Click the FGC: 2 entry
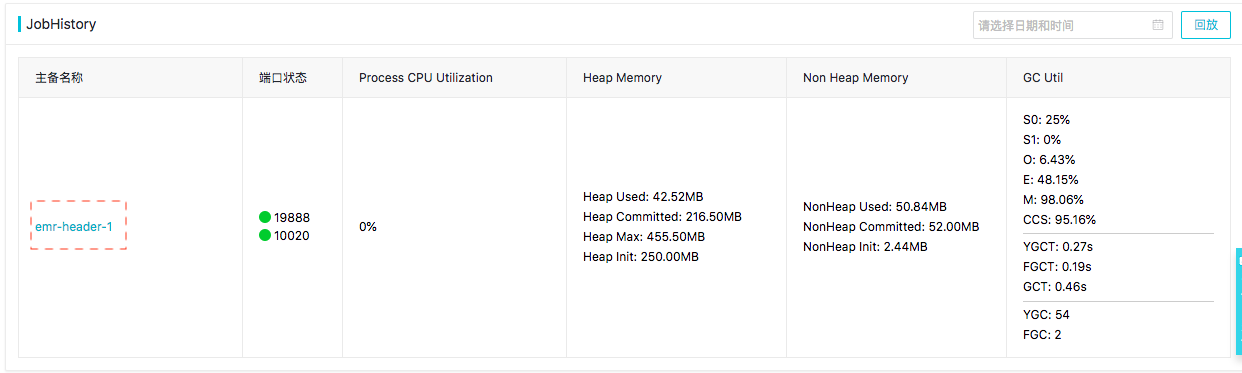The image size is (1242, 373). coord(1042,335)
